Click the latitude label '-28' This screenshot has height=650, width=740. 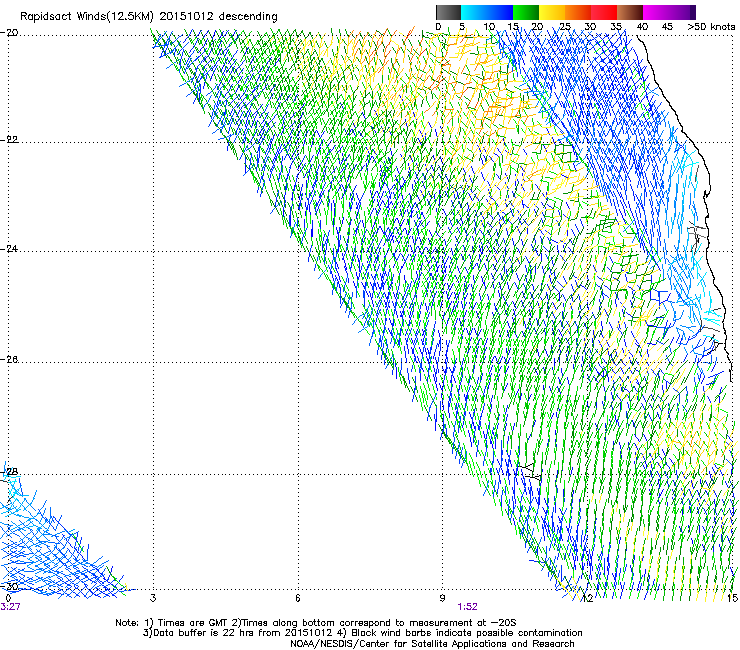(x=9, y=472)
